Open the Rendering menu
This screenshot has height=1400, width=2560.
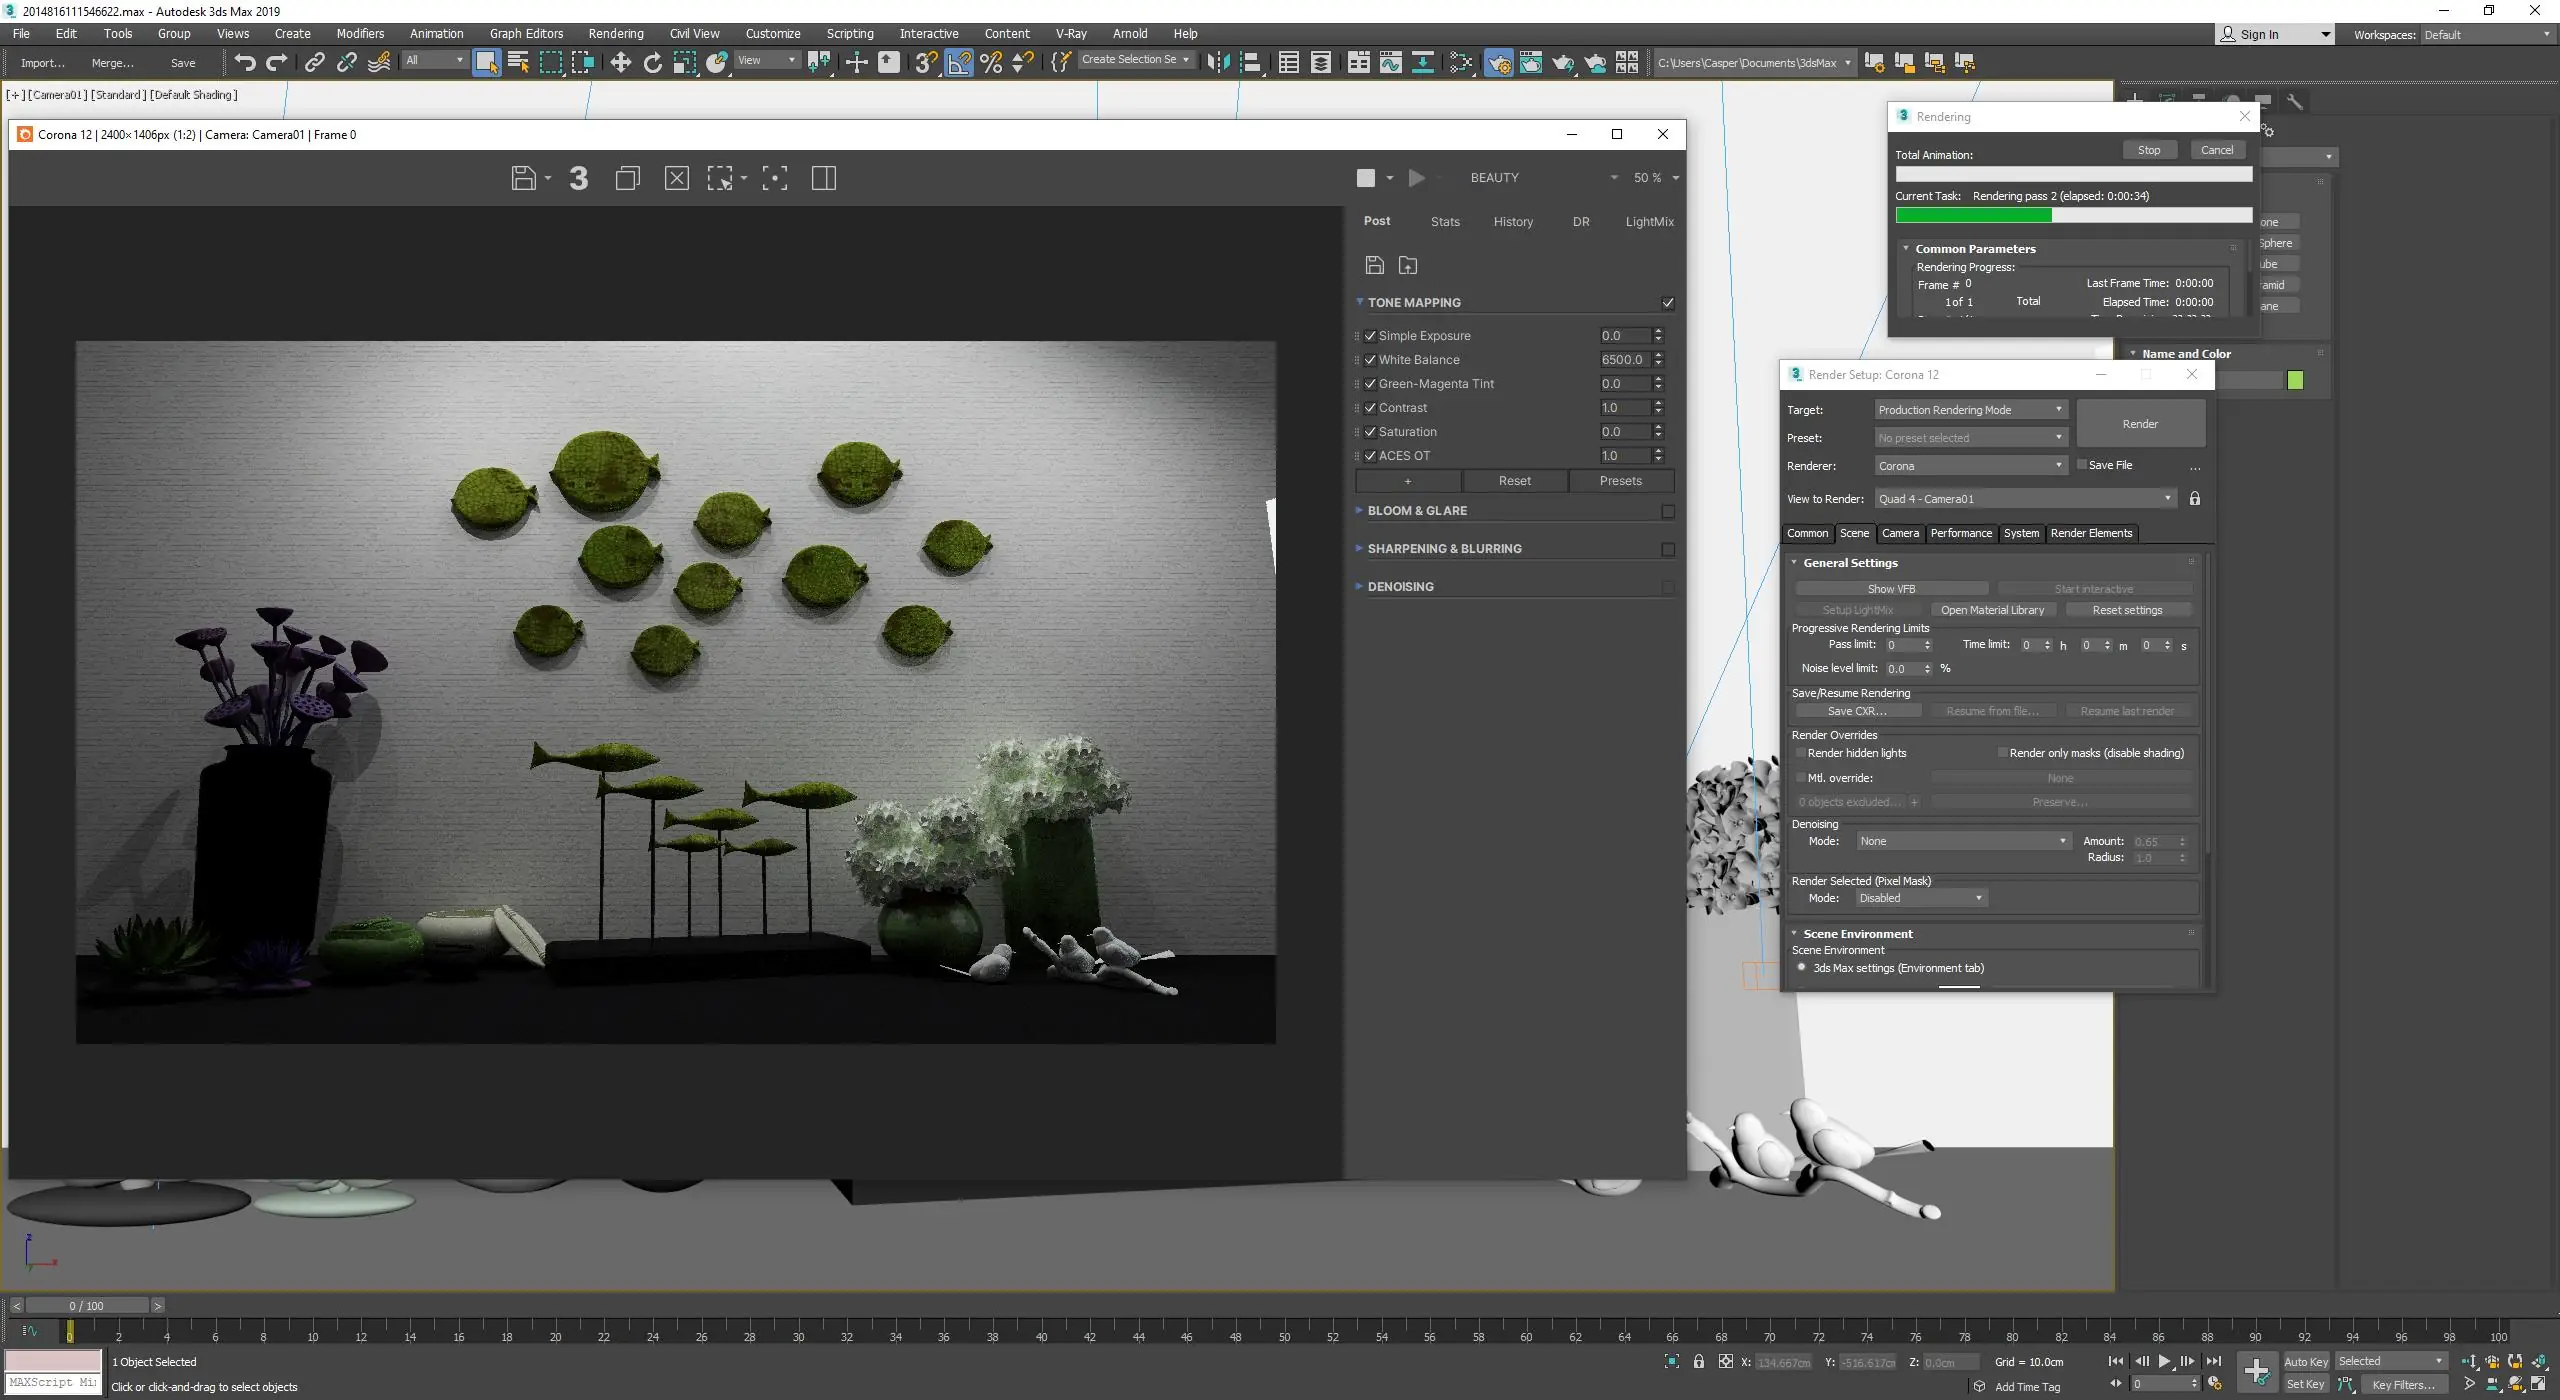coord(615,33)
